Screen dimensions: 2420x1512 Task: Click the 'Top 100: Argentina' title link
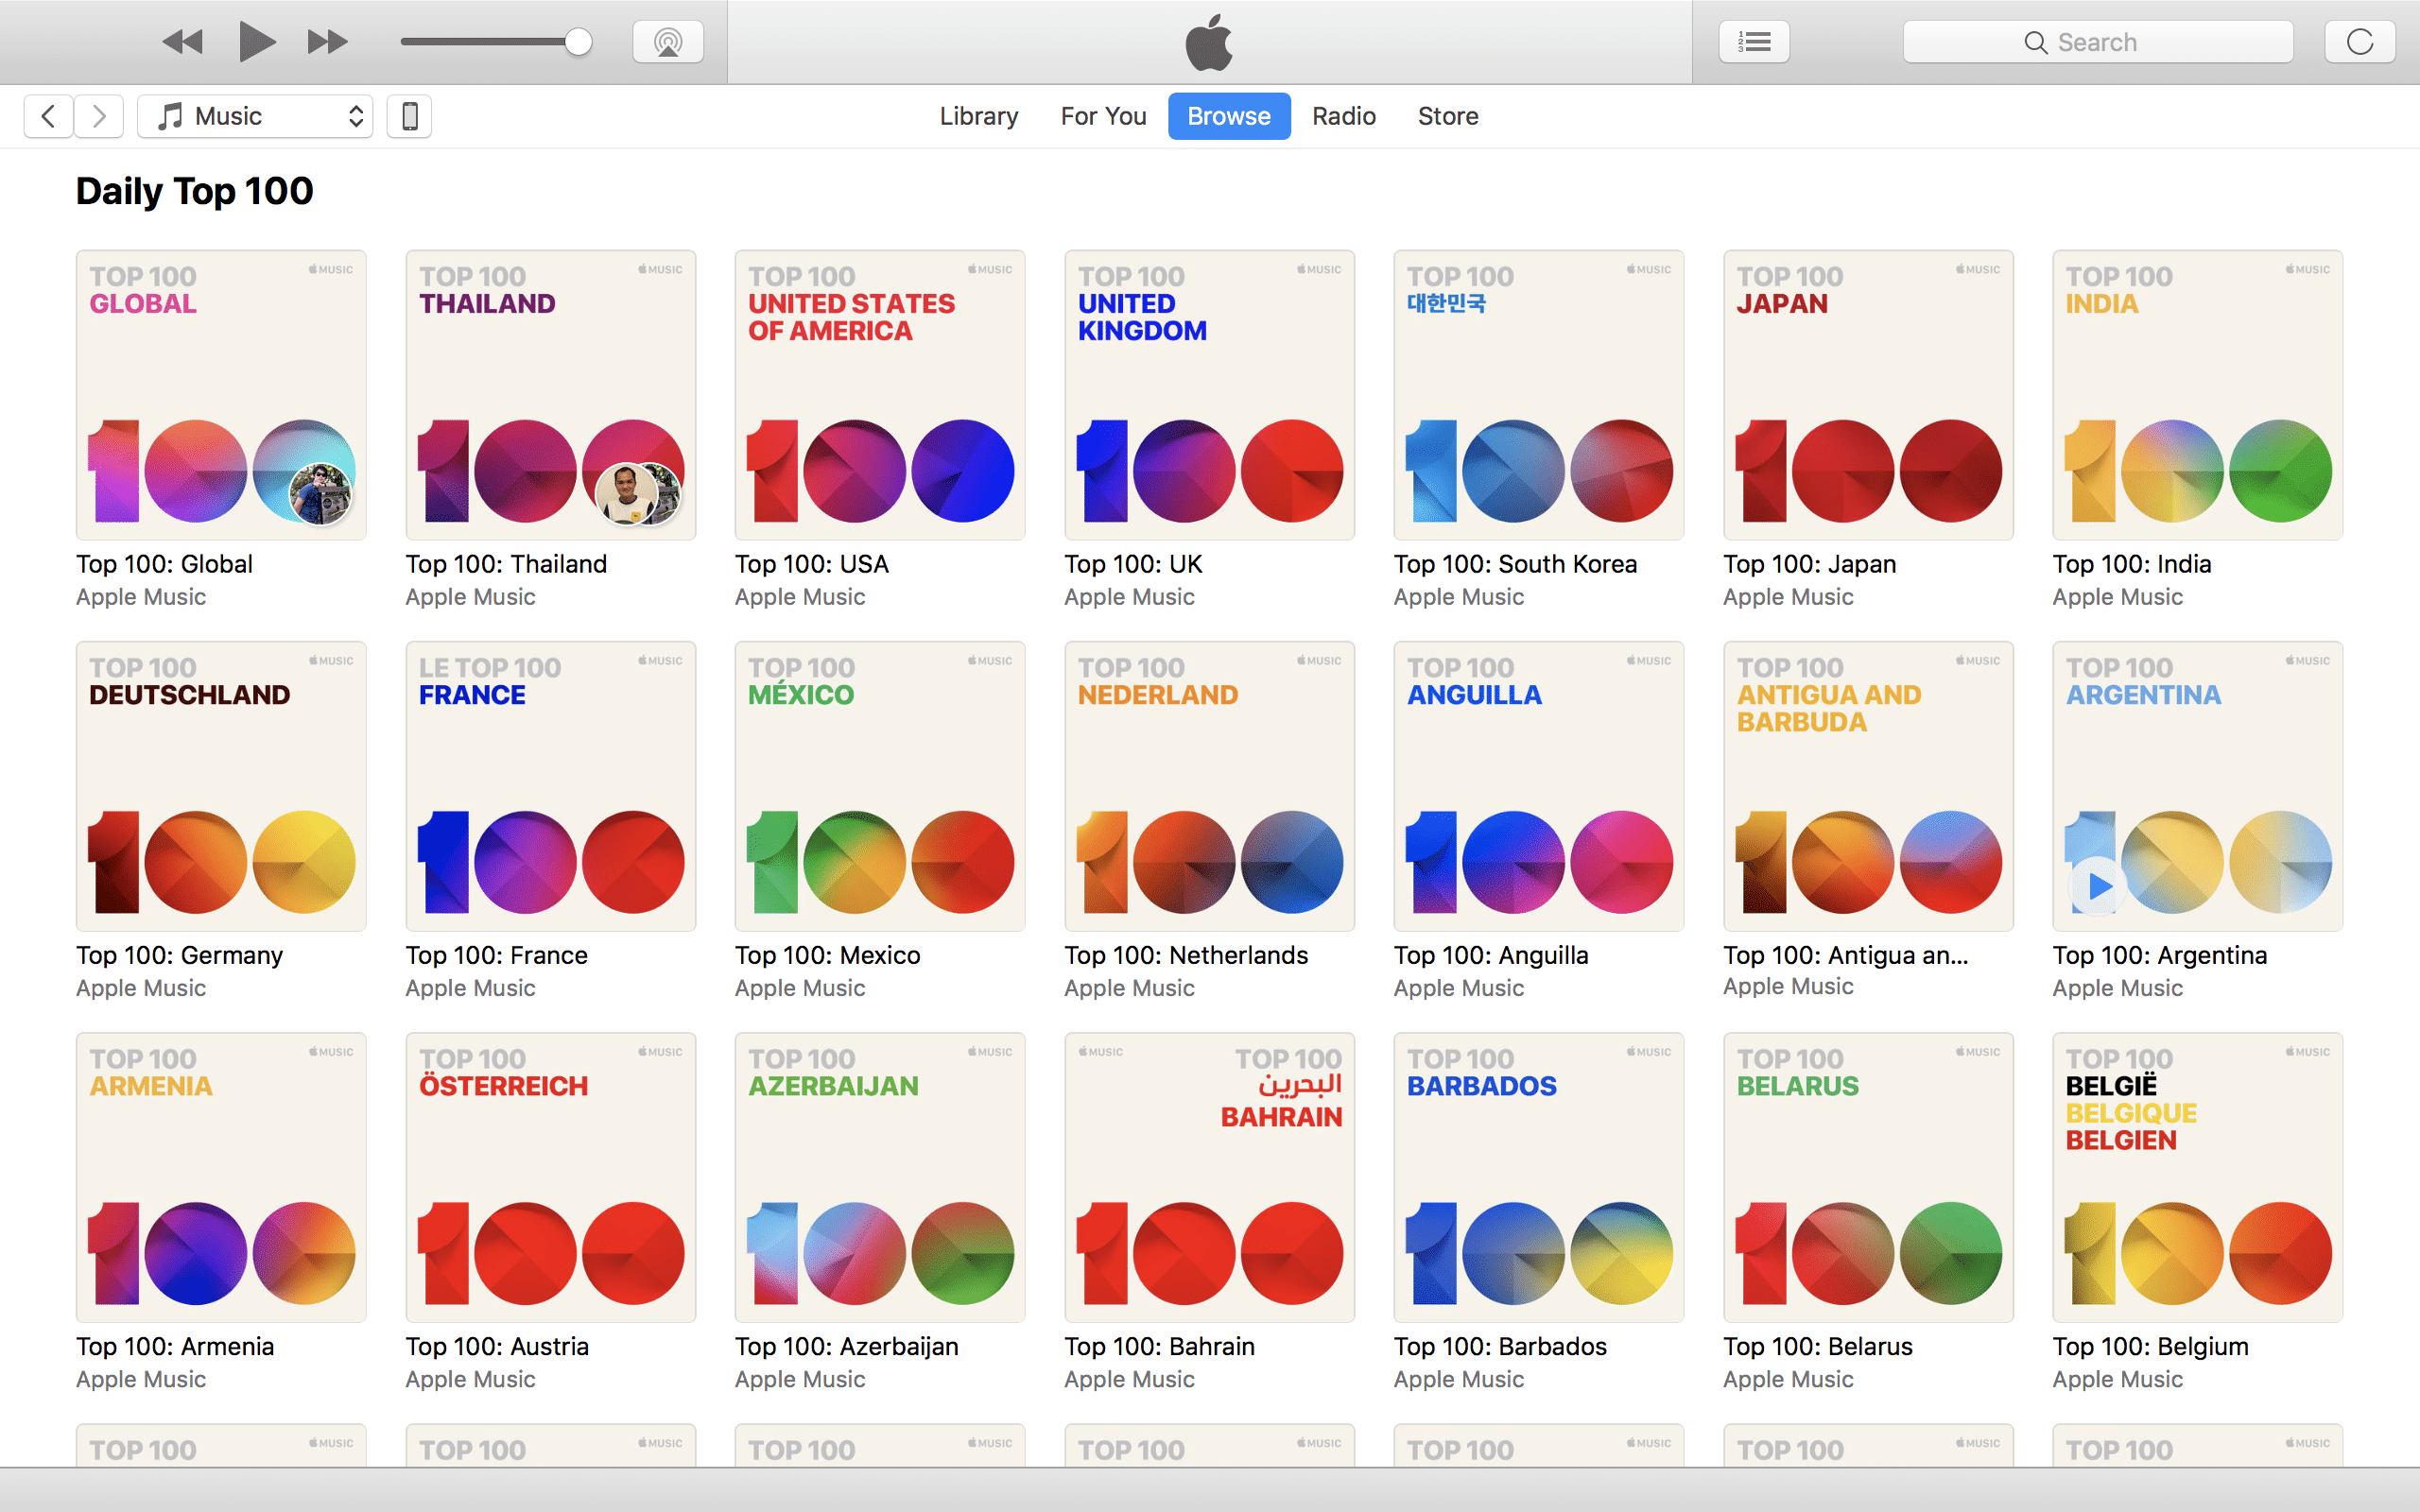click(2160, 955)
